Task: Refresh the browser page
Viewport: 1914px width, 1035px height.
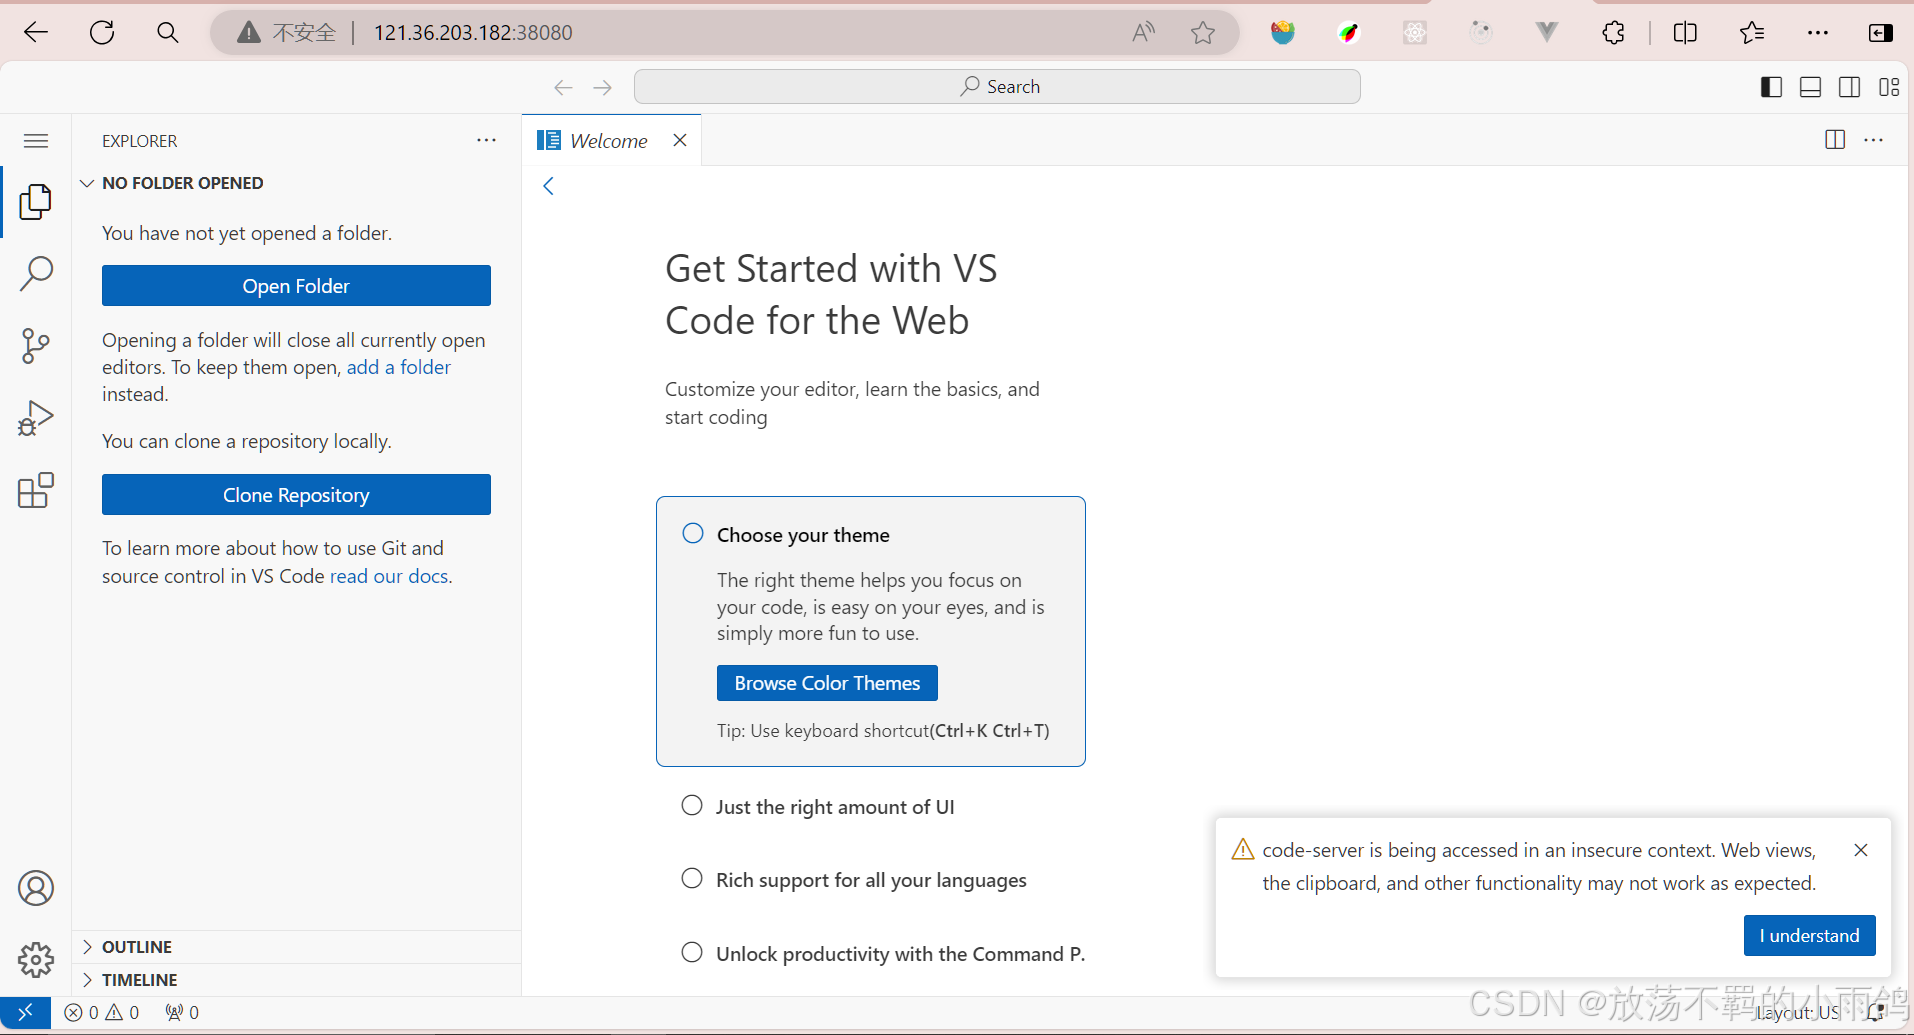Action: click(102, 33)
